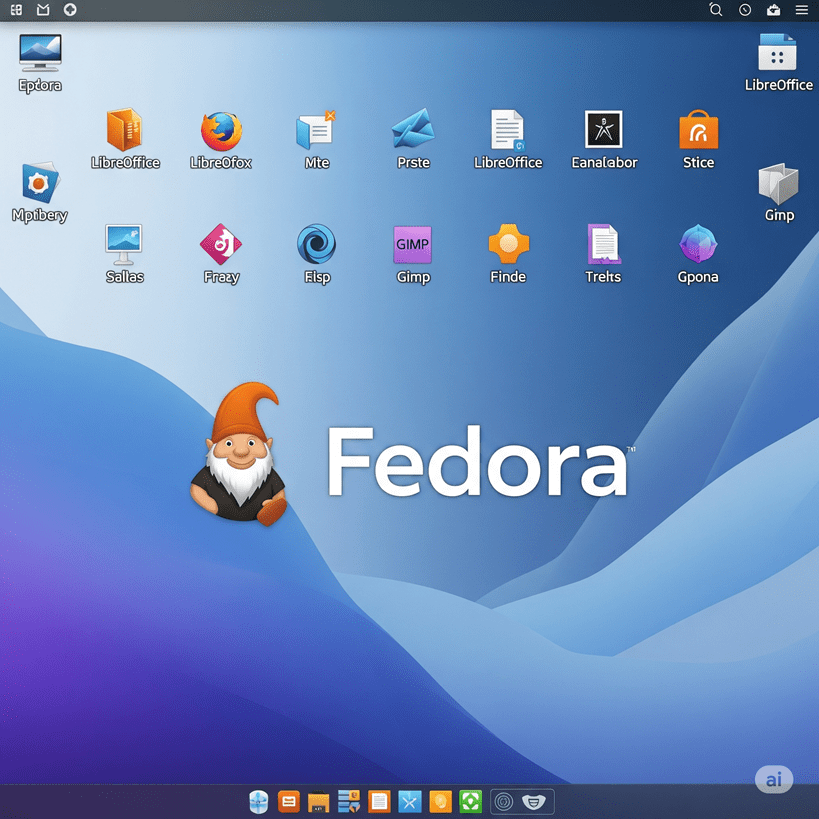Open the Prste blue paper-plane icon
The image size is (819, 819).
413,128
